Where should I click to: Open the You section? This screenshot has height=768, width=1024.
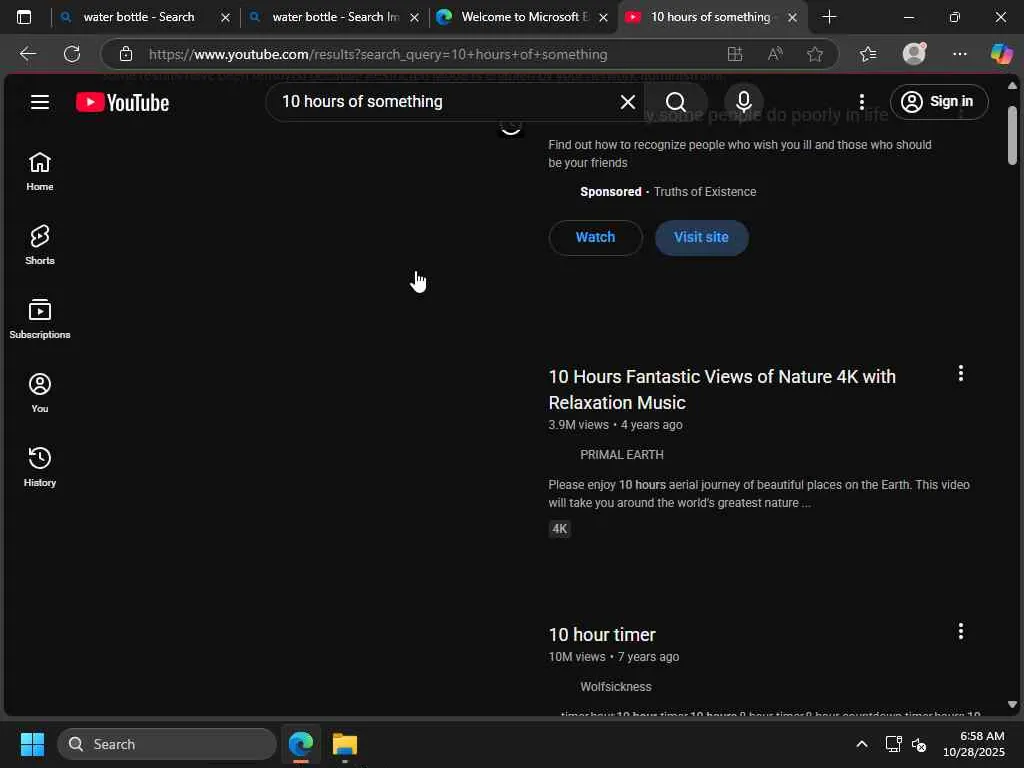(40, 393)
